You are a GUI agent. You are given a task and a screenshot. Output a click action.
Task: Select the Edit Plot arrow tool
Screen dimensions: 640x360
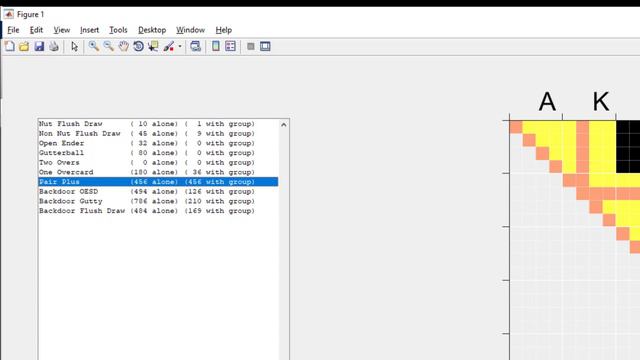click(74, 47)
